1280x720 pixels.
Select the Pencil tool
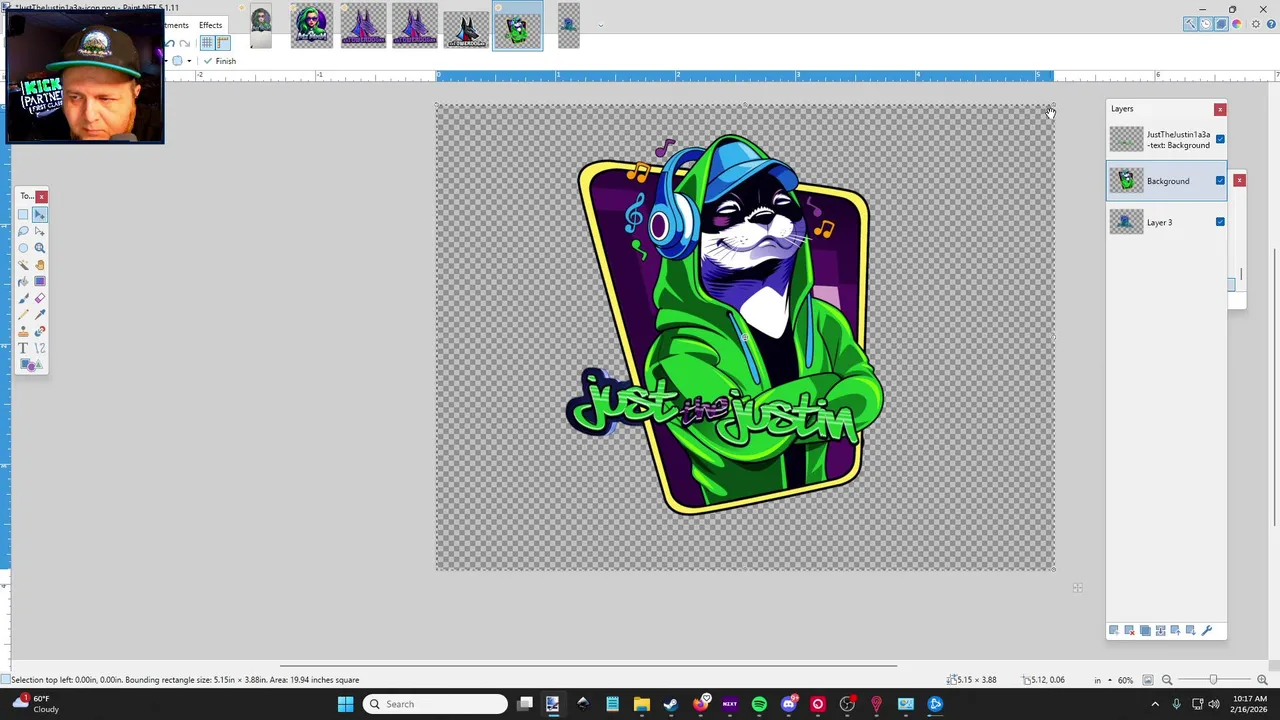pos(23,315)
